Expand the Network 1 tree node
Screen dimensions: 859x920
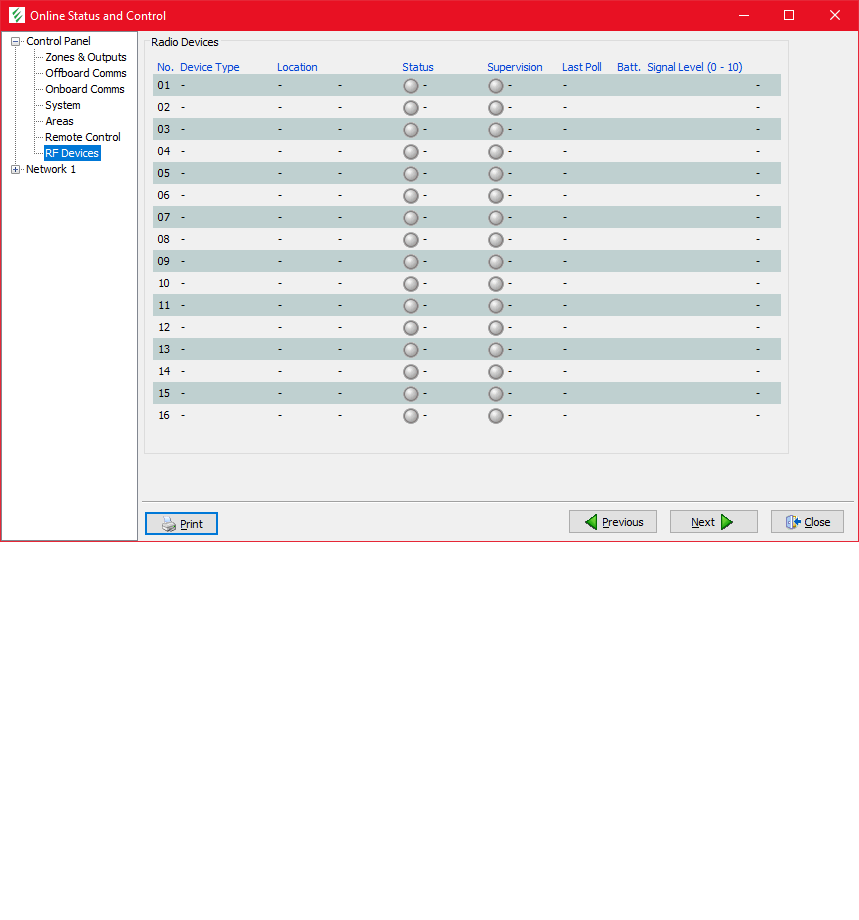[16, 170]
